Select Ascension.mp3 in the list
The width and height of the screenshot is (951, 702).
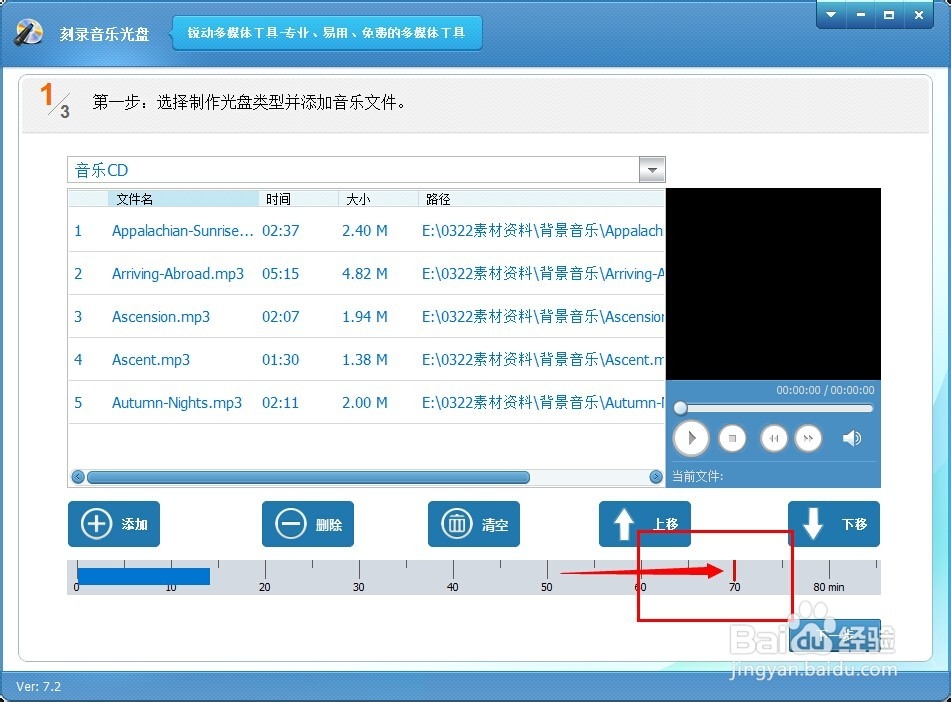coord(366,317)
